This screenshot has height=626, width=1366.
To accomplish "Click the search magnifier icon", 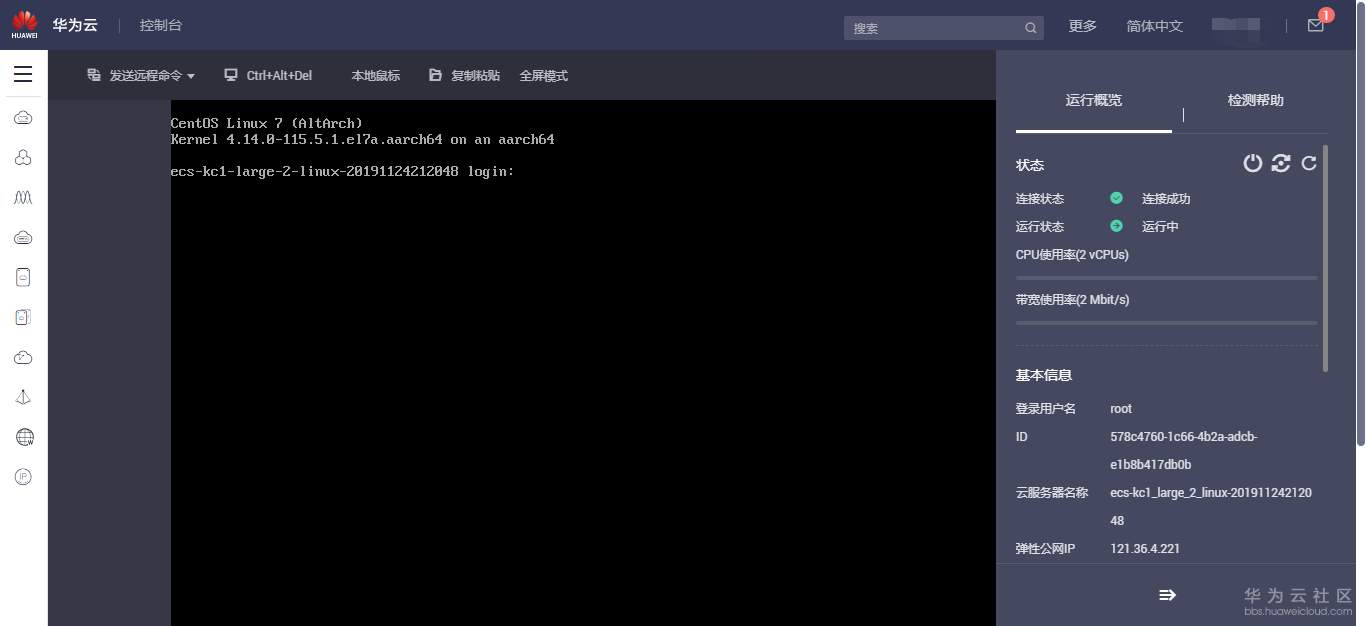I will click(x=1031, y=28).
